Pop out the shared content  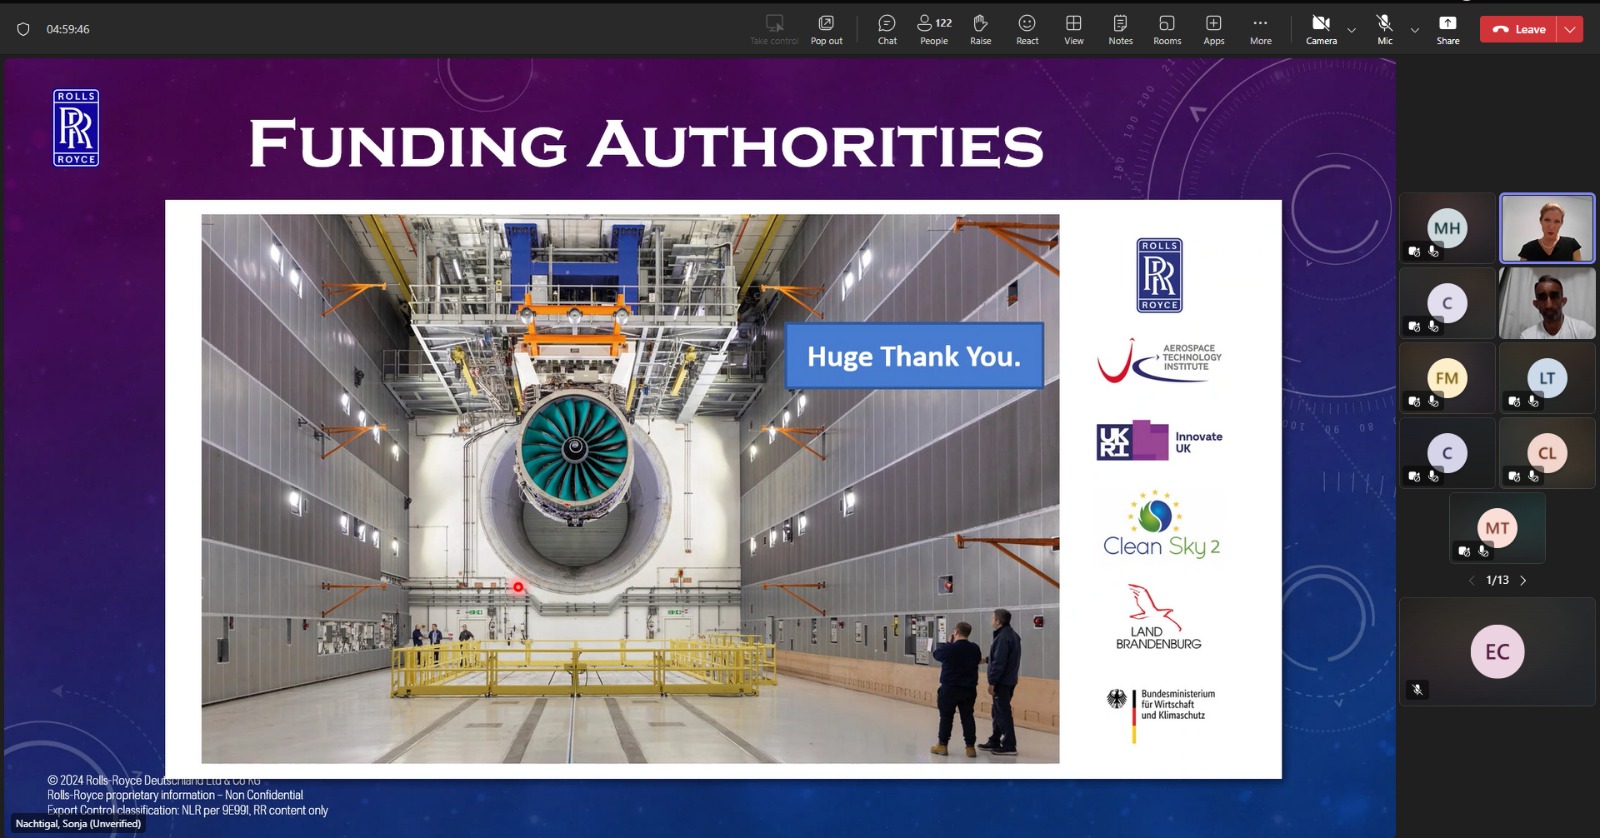tap(826, 29)
